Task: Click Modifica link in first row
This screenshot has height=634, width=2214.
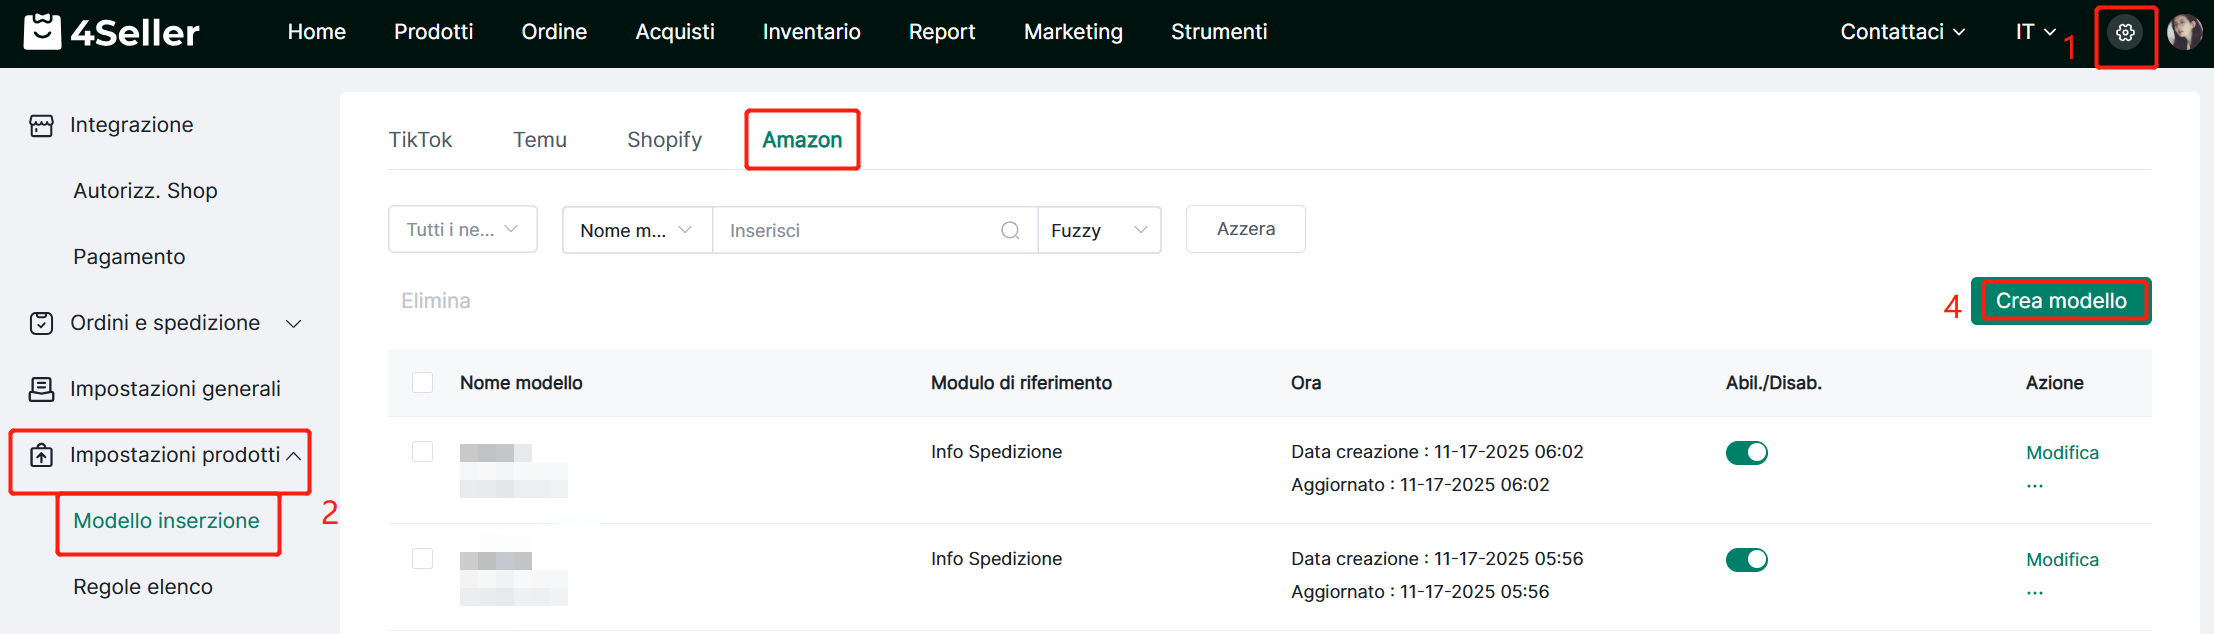Action: pyautogui.click(x=2062, y=453)
